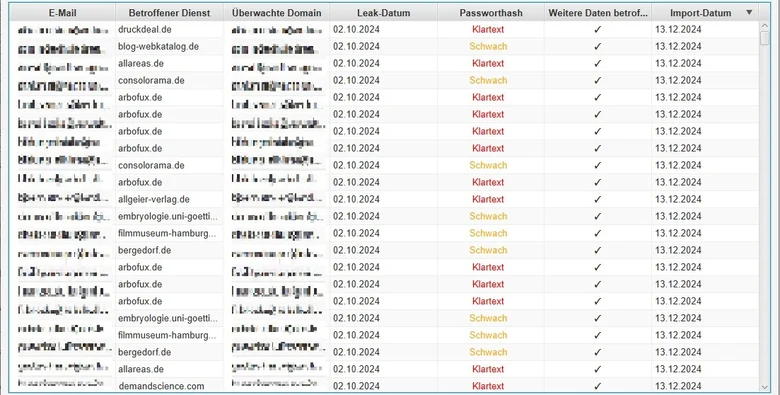The height and width of the screenshot is (395, 780).
Task: Click the blurred e-mail in the druckdeal.de row
Action: tap(63, 30)
